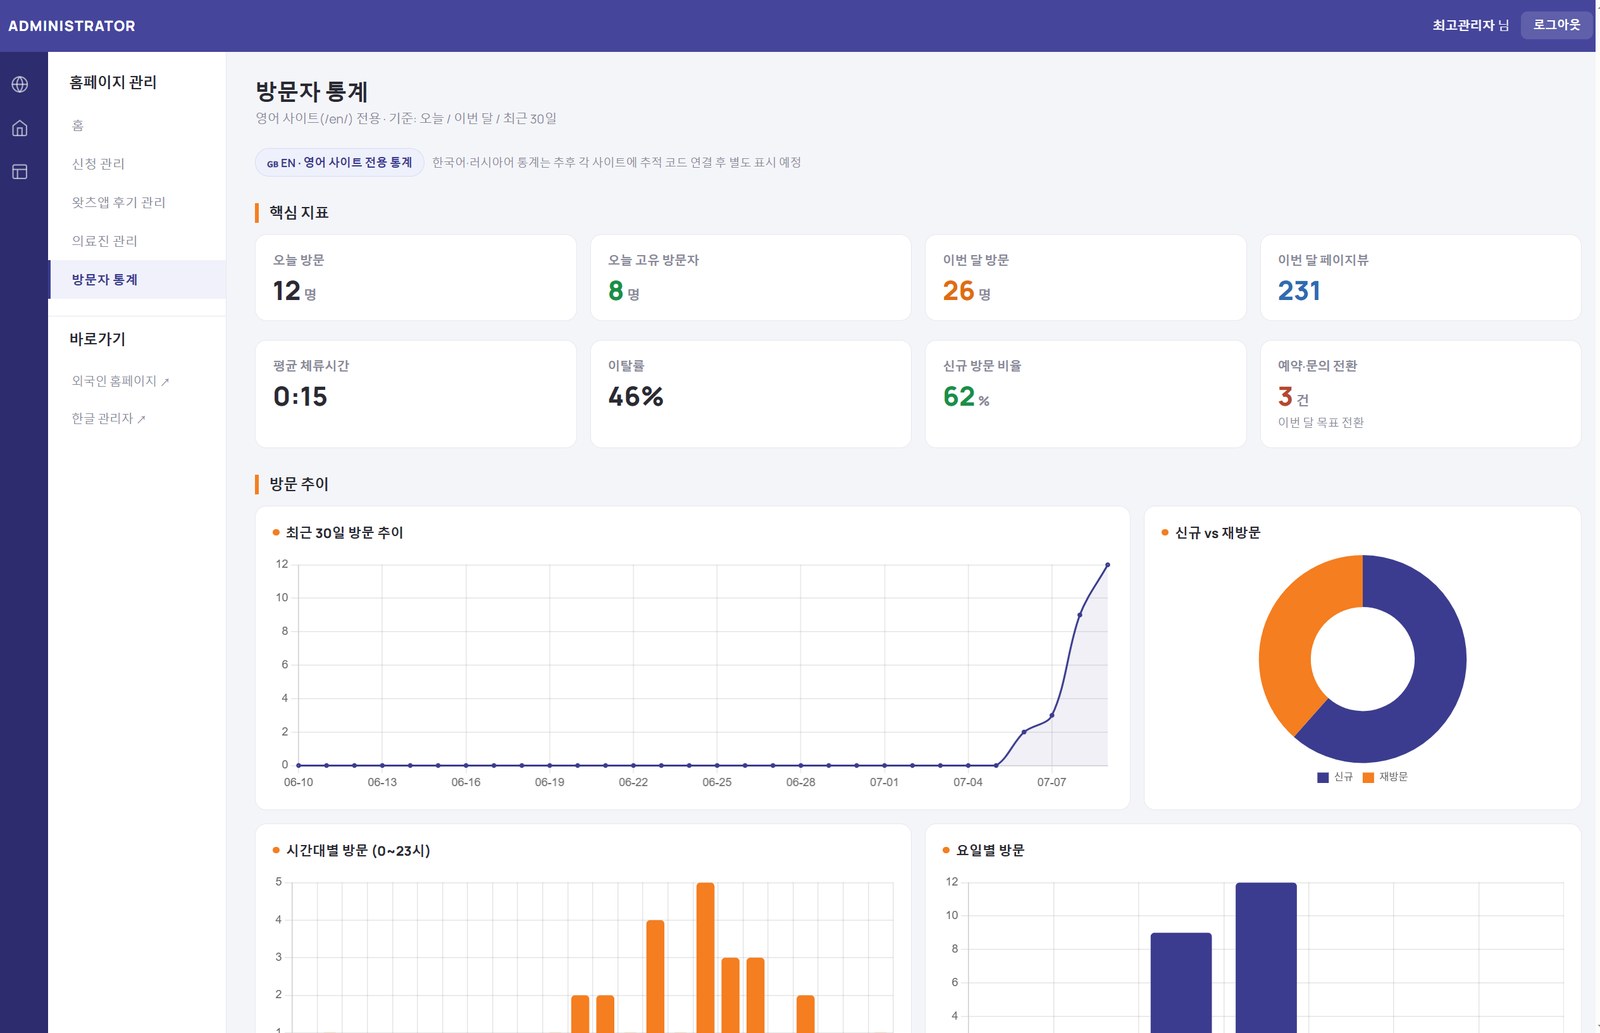The height and width of the screenshot is (1033, 1600).
Task: Click the ADMINISTRATOR logo text
Action: click(72, 26)
